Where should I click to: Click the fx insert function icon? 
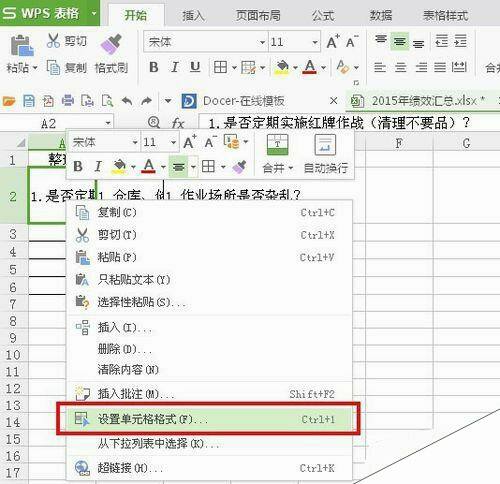click(x=178, y=124)
